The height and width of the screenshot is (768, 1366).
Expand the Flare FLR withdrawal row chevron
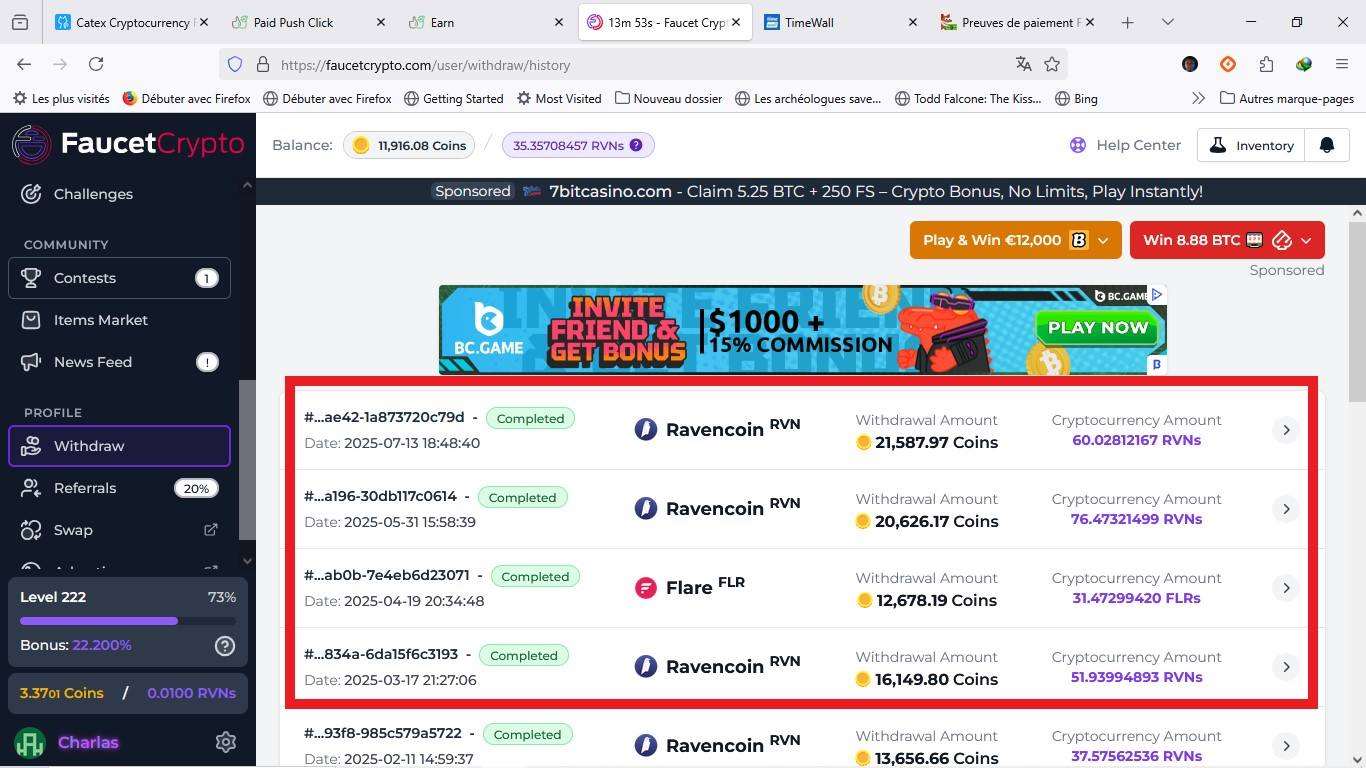click(x=1286, y=588)
